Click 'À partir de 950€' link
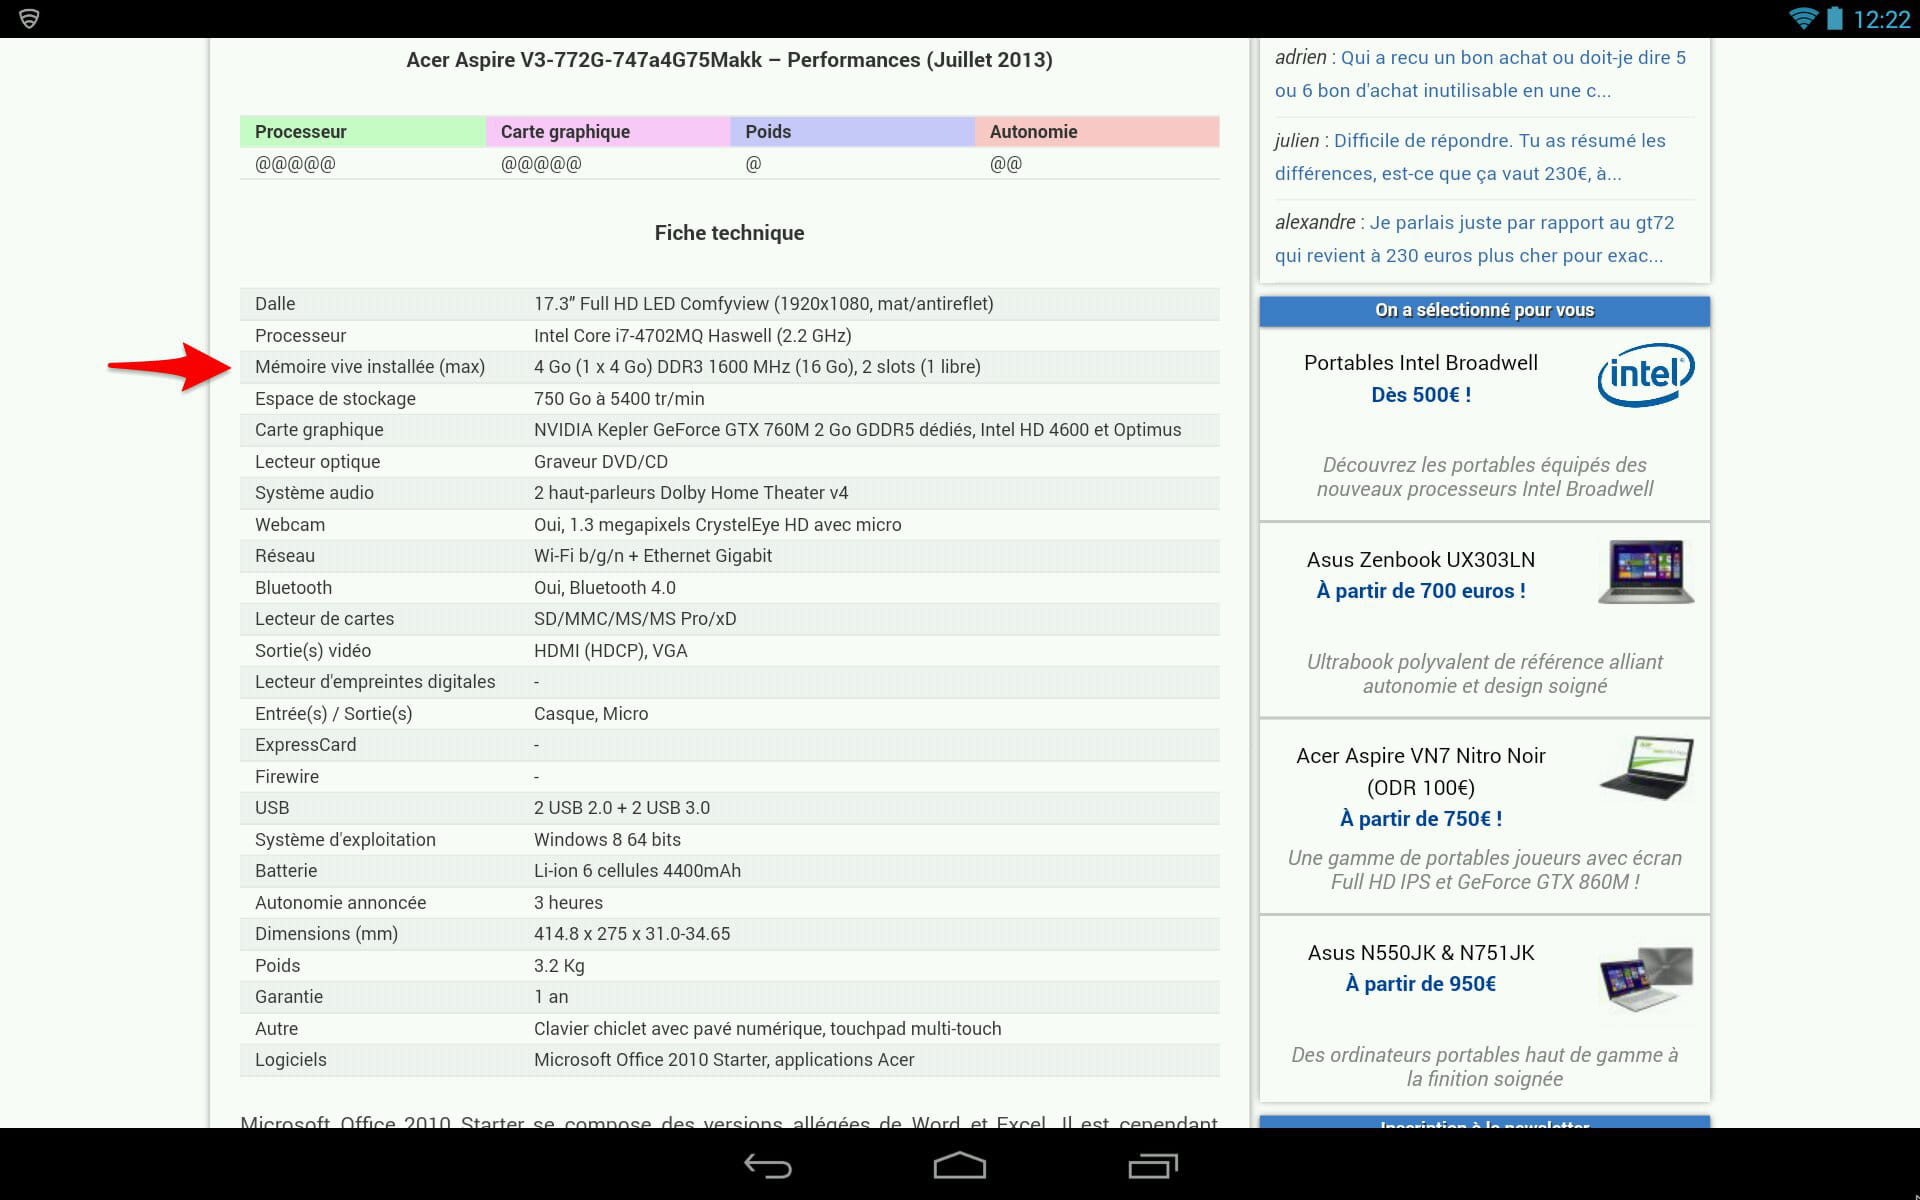Screen dimensions: 1920x1200 pyautogui.click(x=1420, y=984)
